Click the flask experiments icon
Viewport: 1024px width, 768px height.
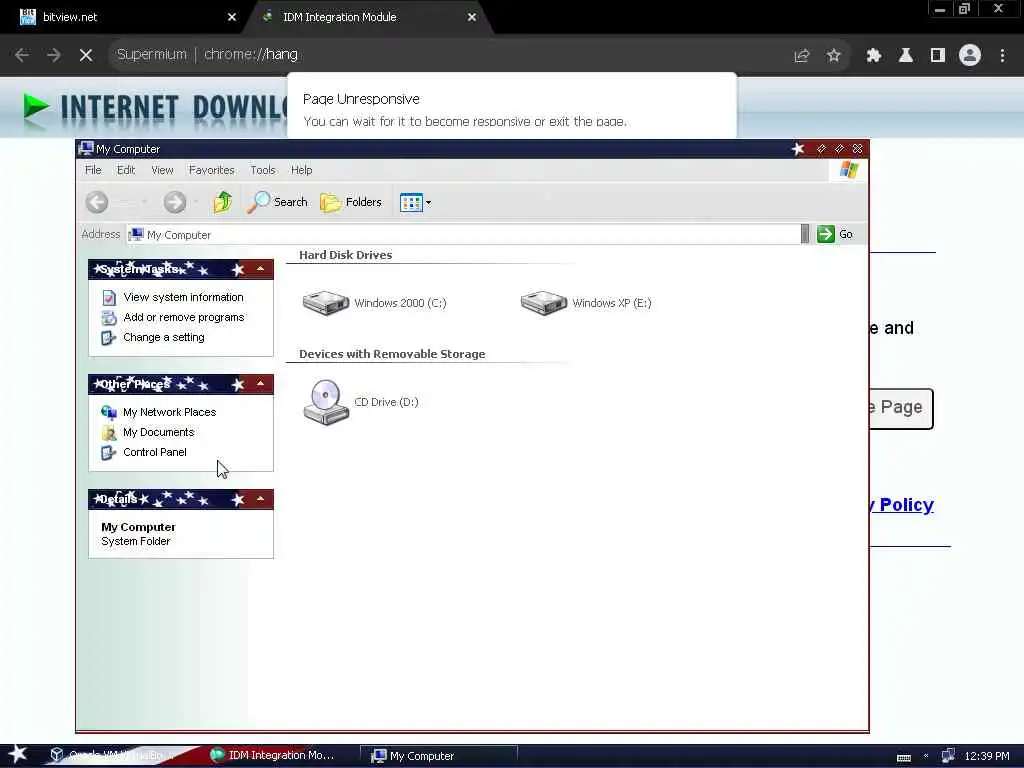pos(906,56)
